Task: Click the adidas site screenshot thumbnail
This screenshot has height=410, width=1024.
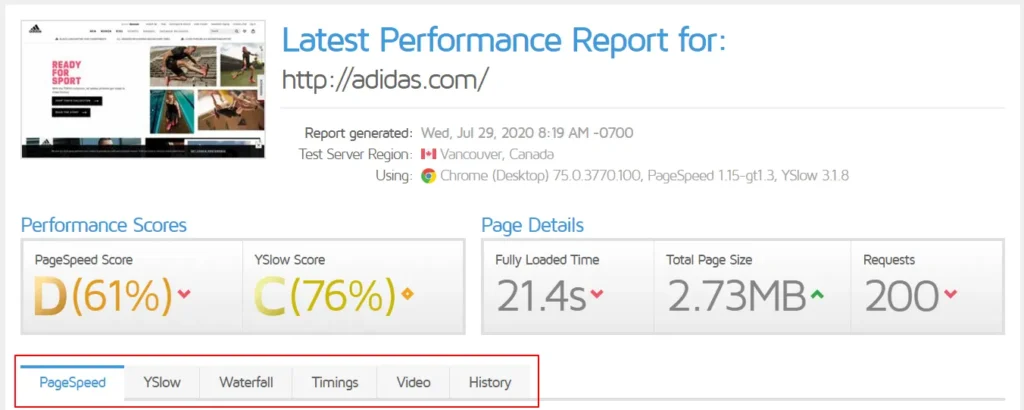Action: [x=143, y=88]
